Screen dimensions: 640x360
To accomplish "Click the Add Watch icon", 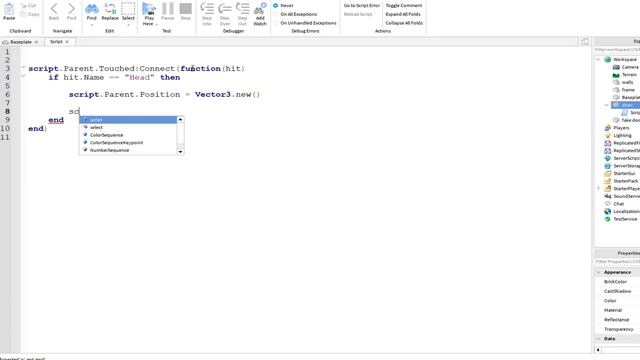I will (260, 9).
